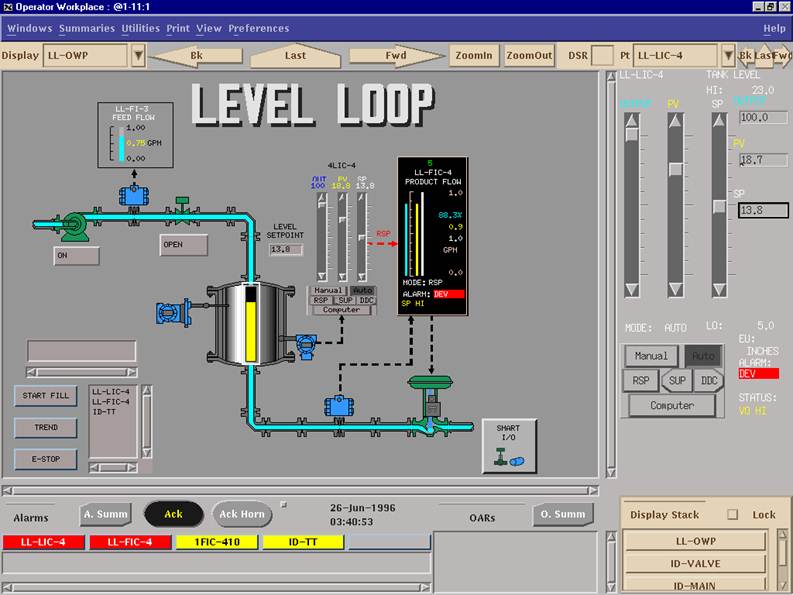This screenshot has height=595, width=793.
Task: Toggle the Lock checkbox in Display Stack
Action: 733,515
